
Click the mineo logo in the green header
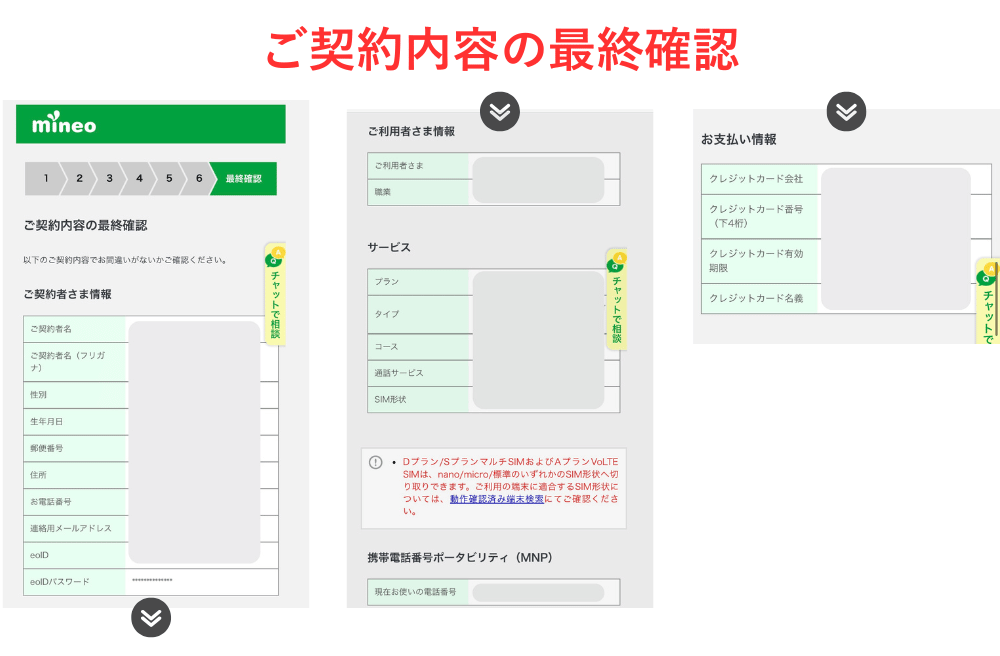64,122
